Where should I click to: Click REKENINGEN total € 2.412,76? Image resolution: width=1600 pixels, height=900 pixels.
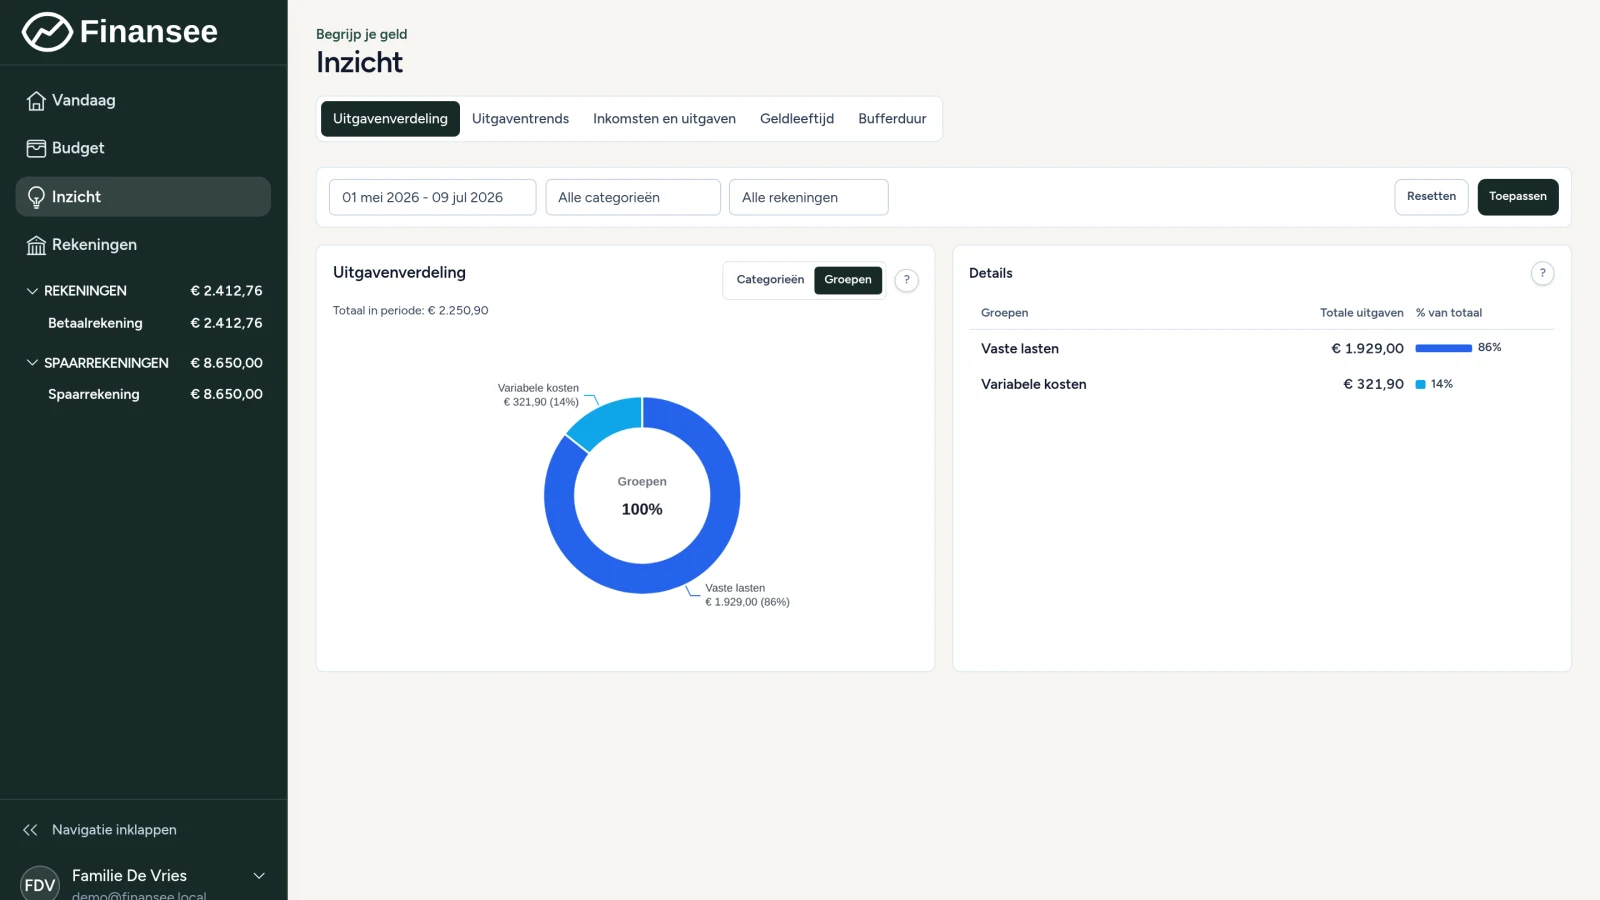[227, 291]
